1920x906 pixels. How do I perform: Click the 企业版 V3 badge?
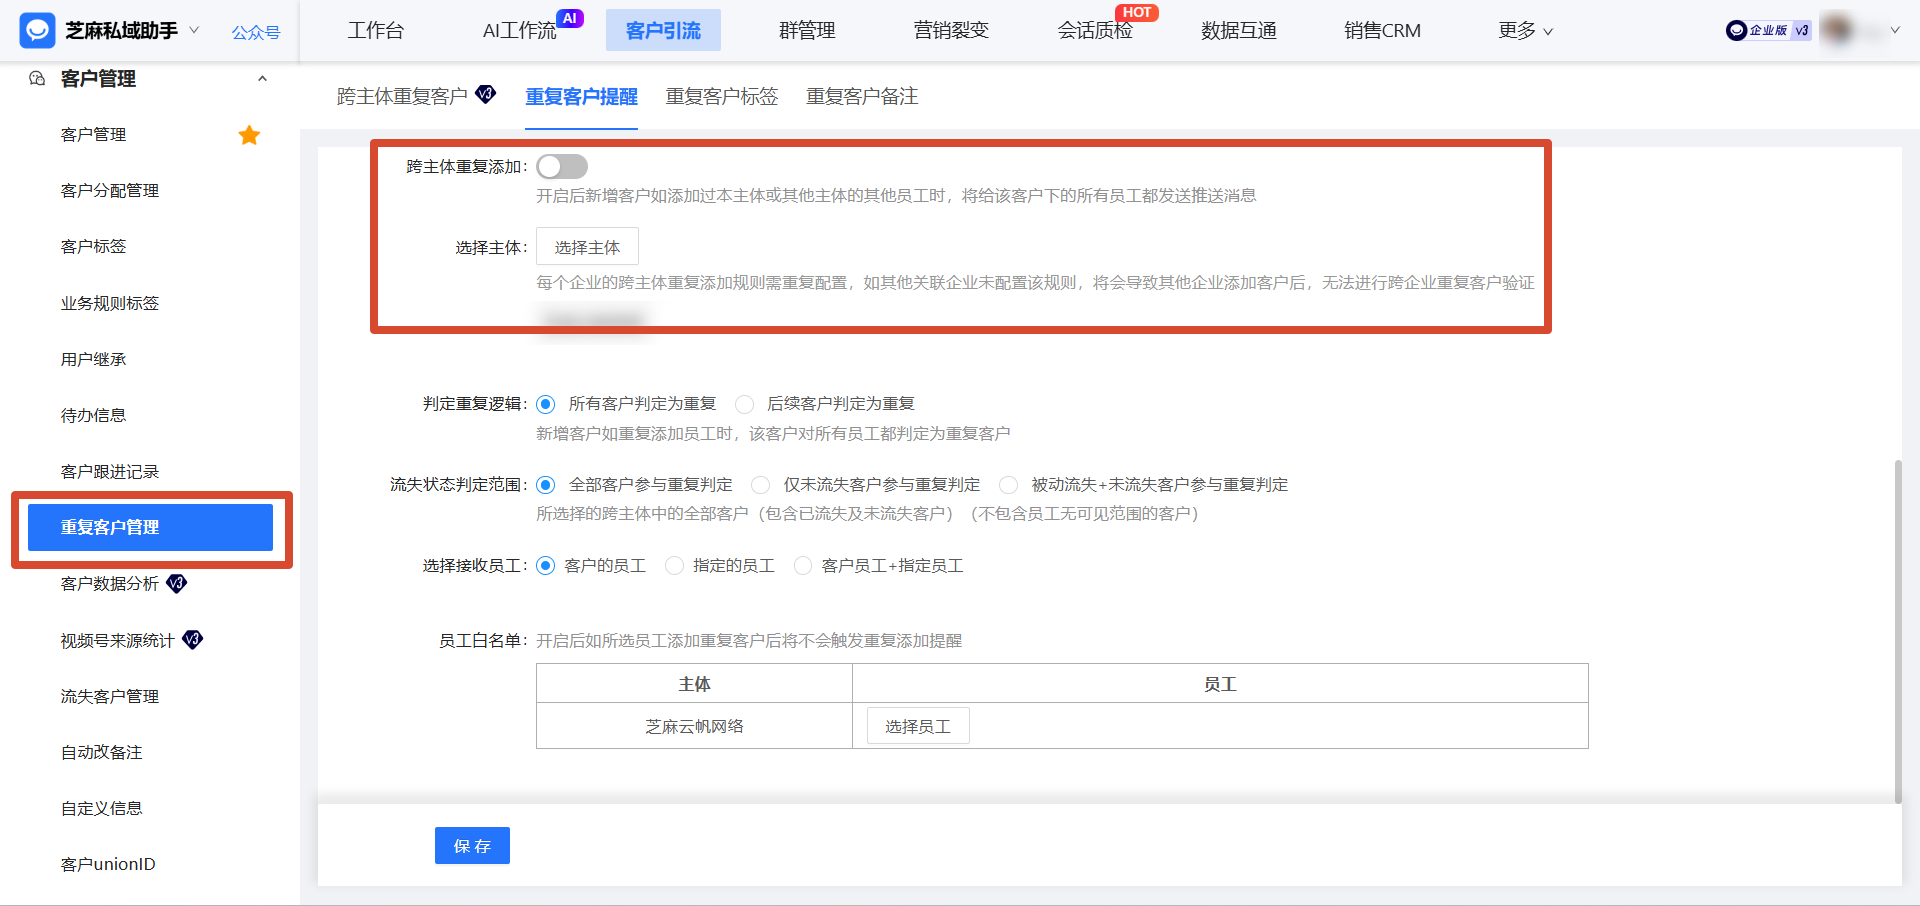click(1768, 30)
